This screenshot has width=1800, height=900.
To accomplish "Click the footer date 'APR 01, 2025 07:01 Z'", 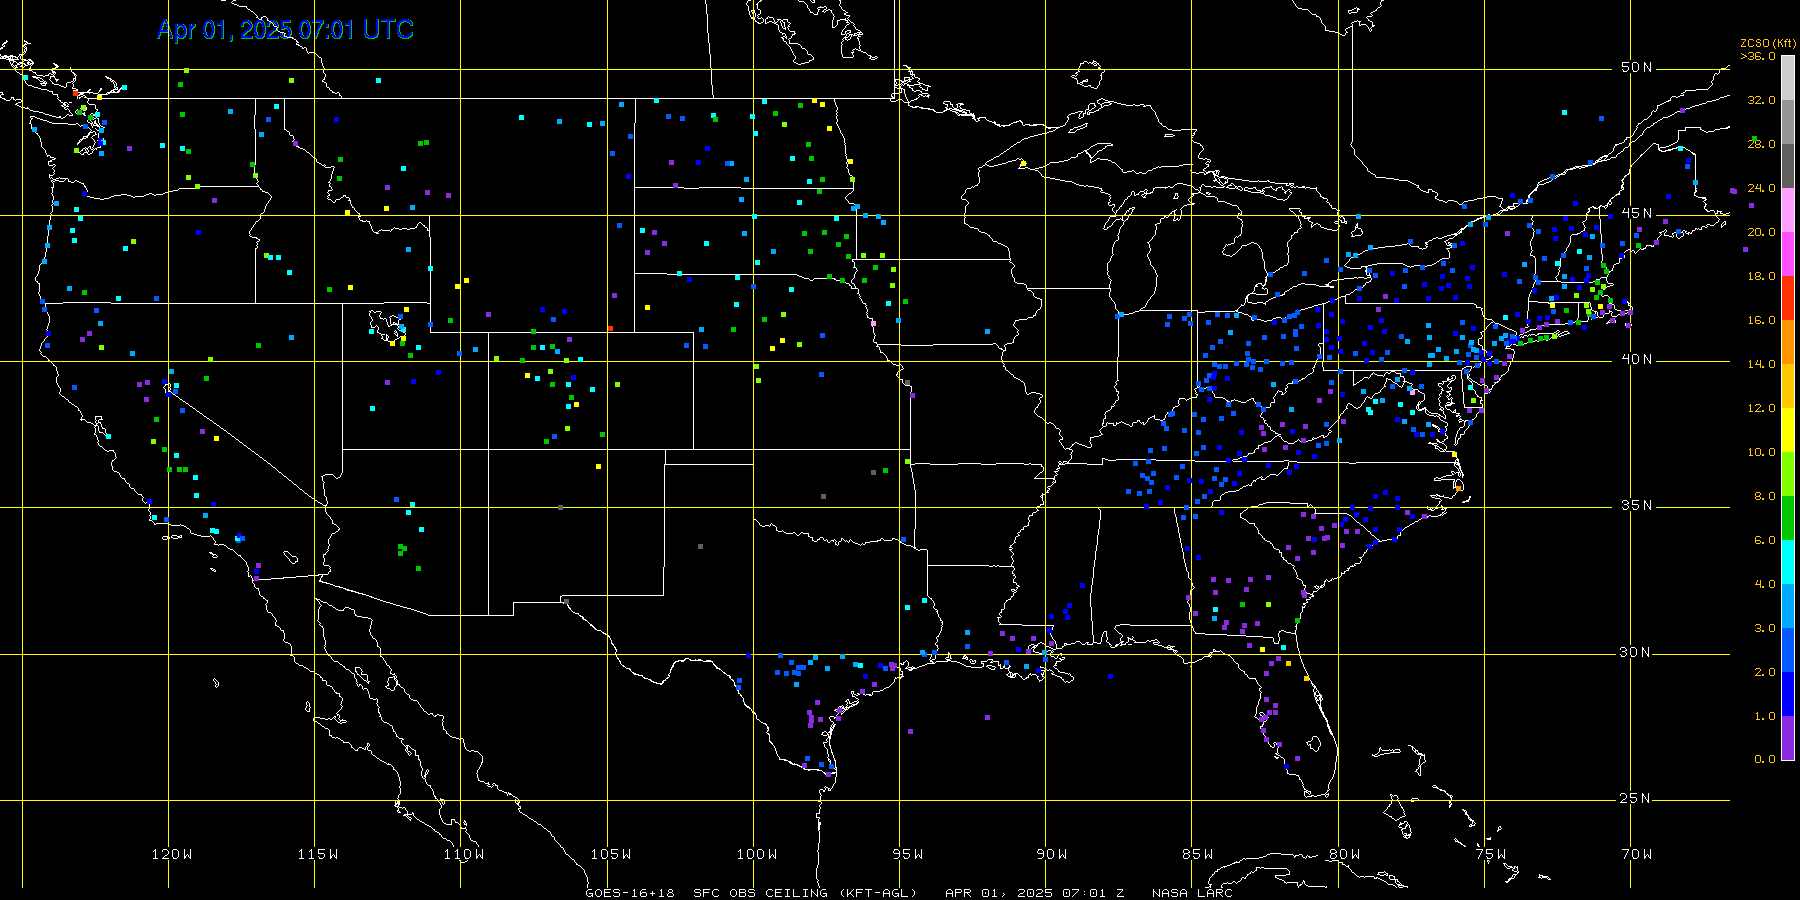I will 1035,893.
